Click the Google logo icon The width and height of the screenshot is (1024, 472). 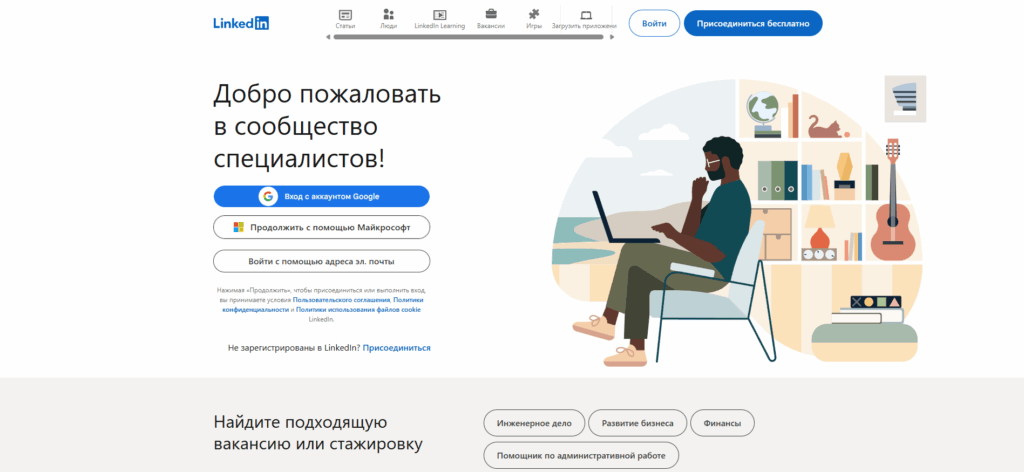[268, 197]
